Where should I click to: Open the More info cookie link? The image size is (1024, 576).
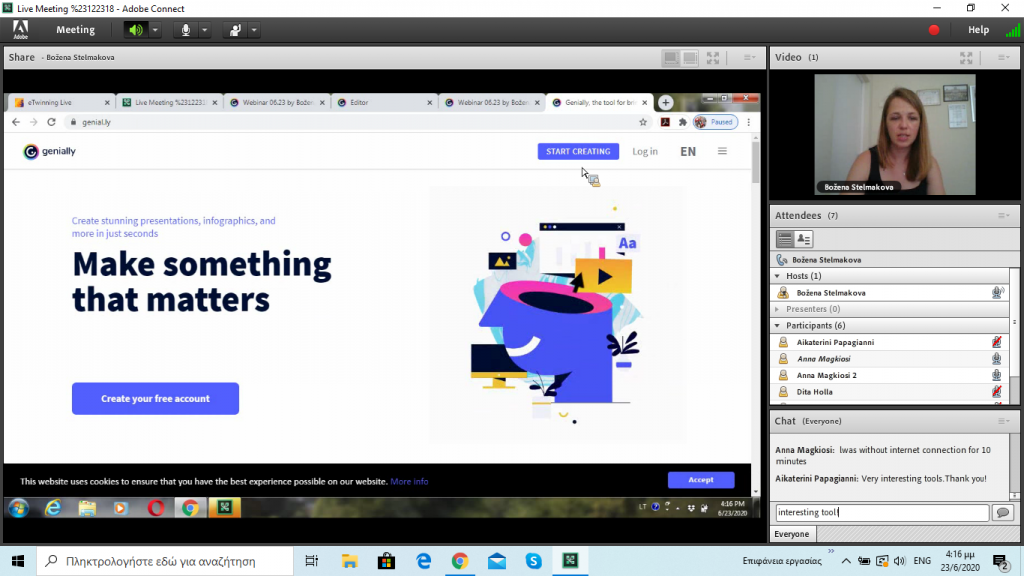[409, 481]
